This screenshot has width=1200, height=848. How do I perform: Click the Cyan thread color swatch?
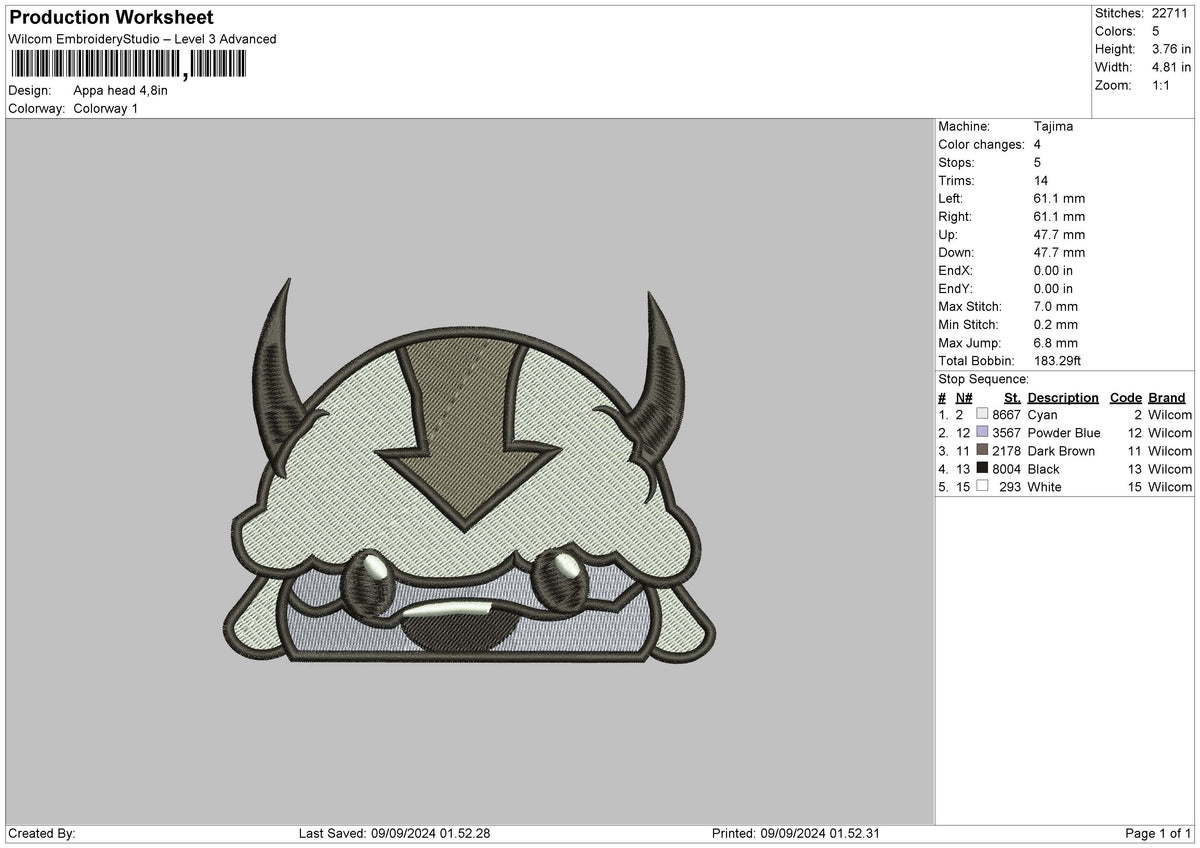[x=980, y=414]
